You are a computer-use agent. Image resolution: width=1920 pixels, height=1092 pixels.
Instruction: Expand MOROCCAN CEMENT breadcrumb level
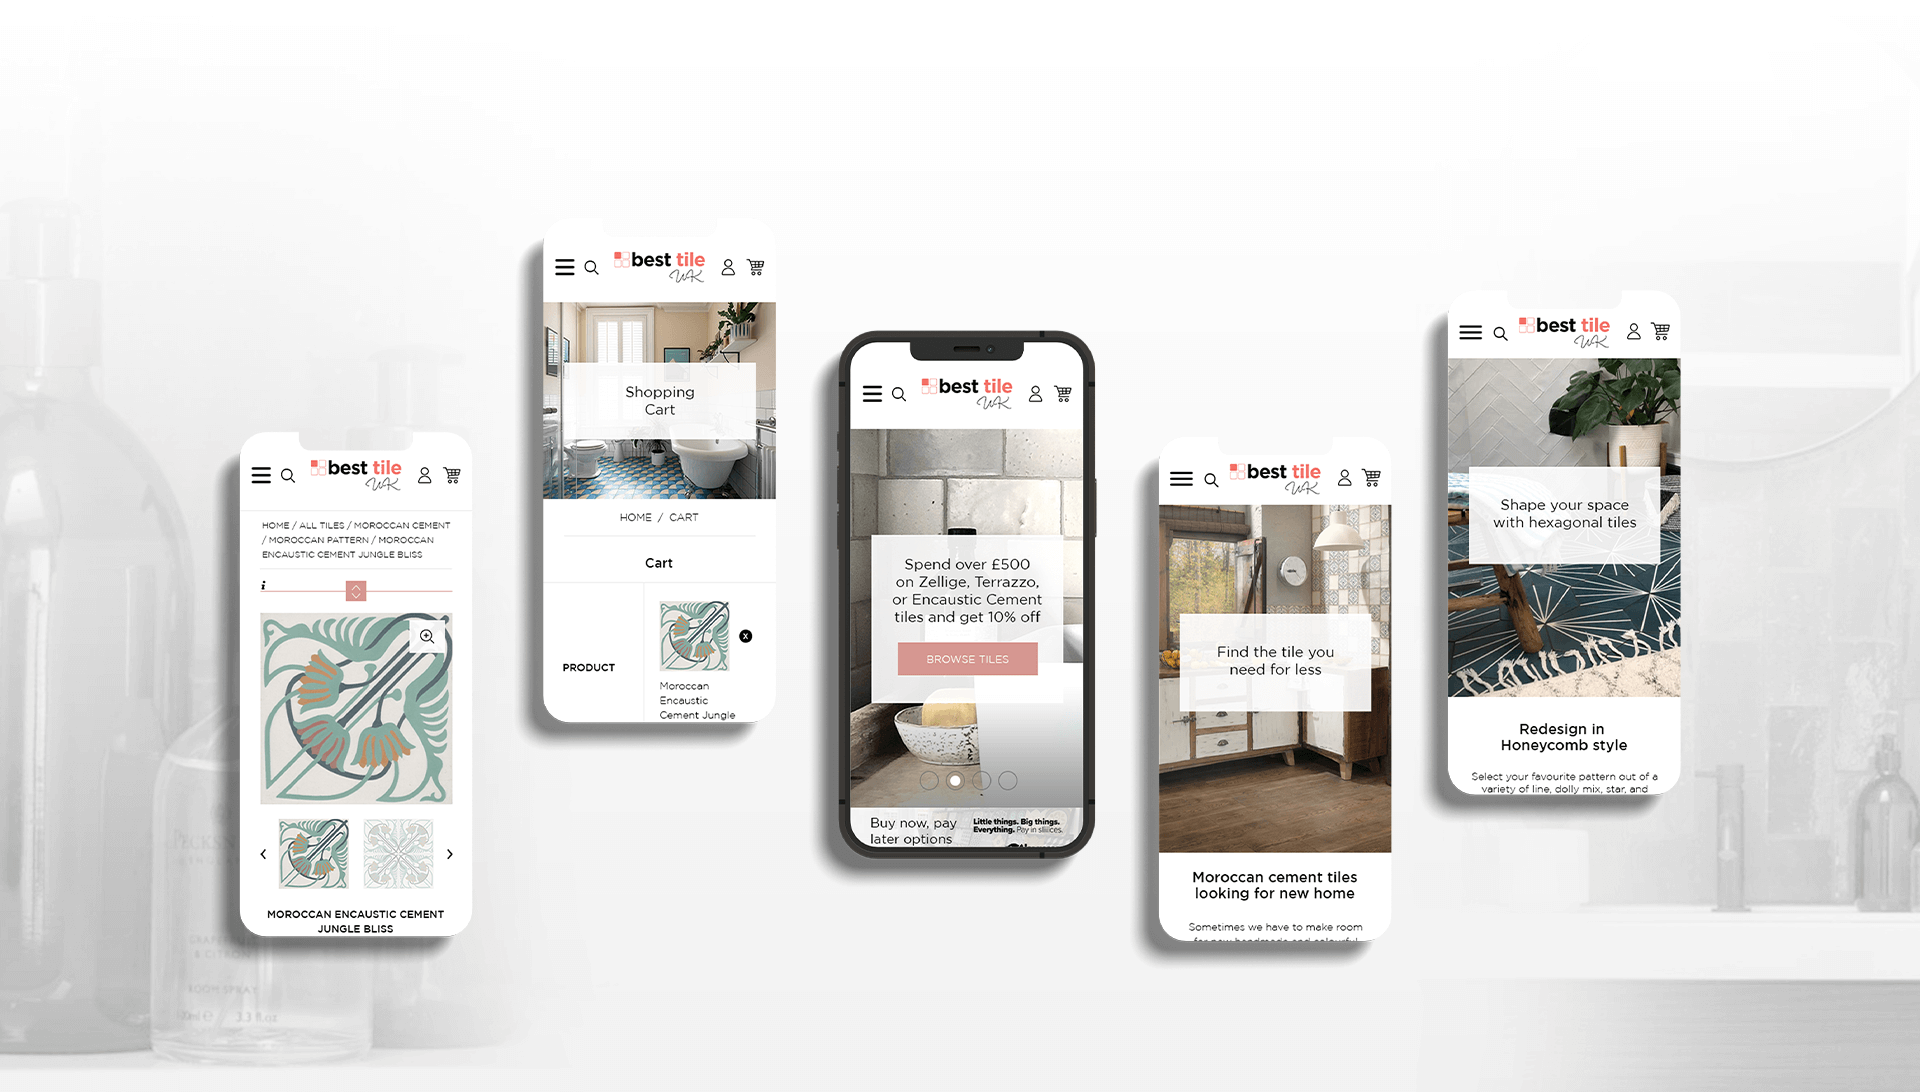click(x=406, y=525)
